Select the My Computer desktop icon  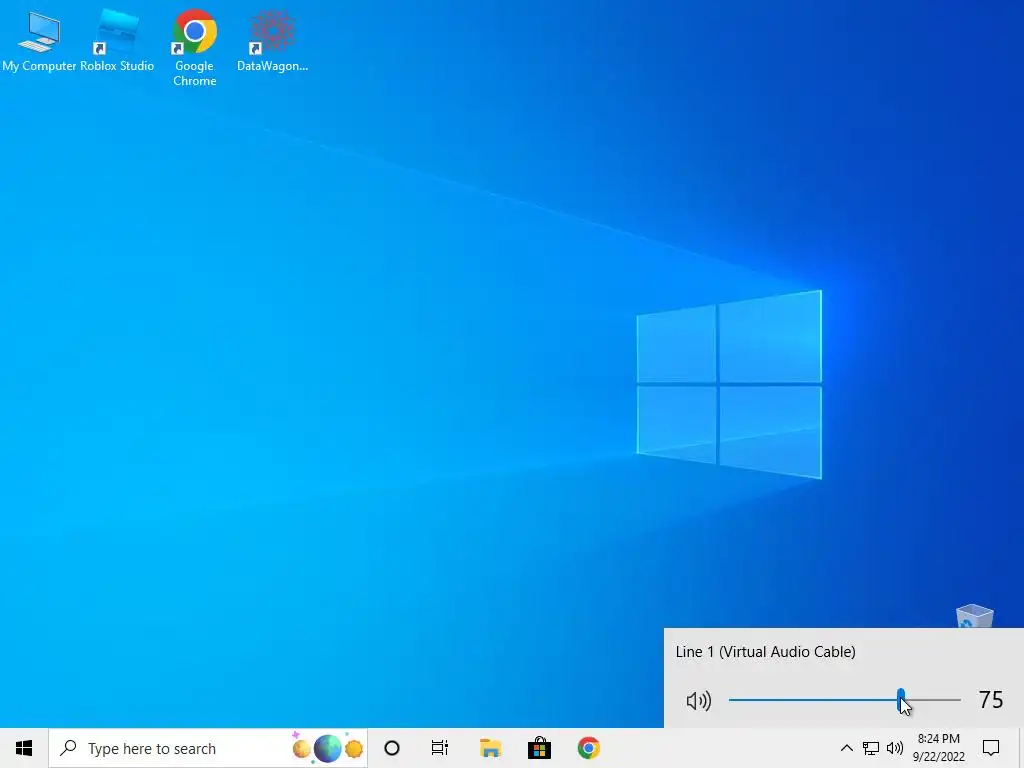click(x=39, y=41)
